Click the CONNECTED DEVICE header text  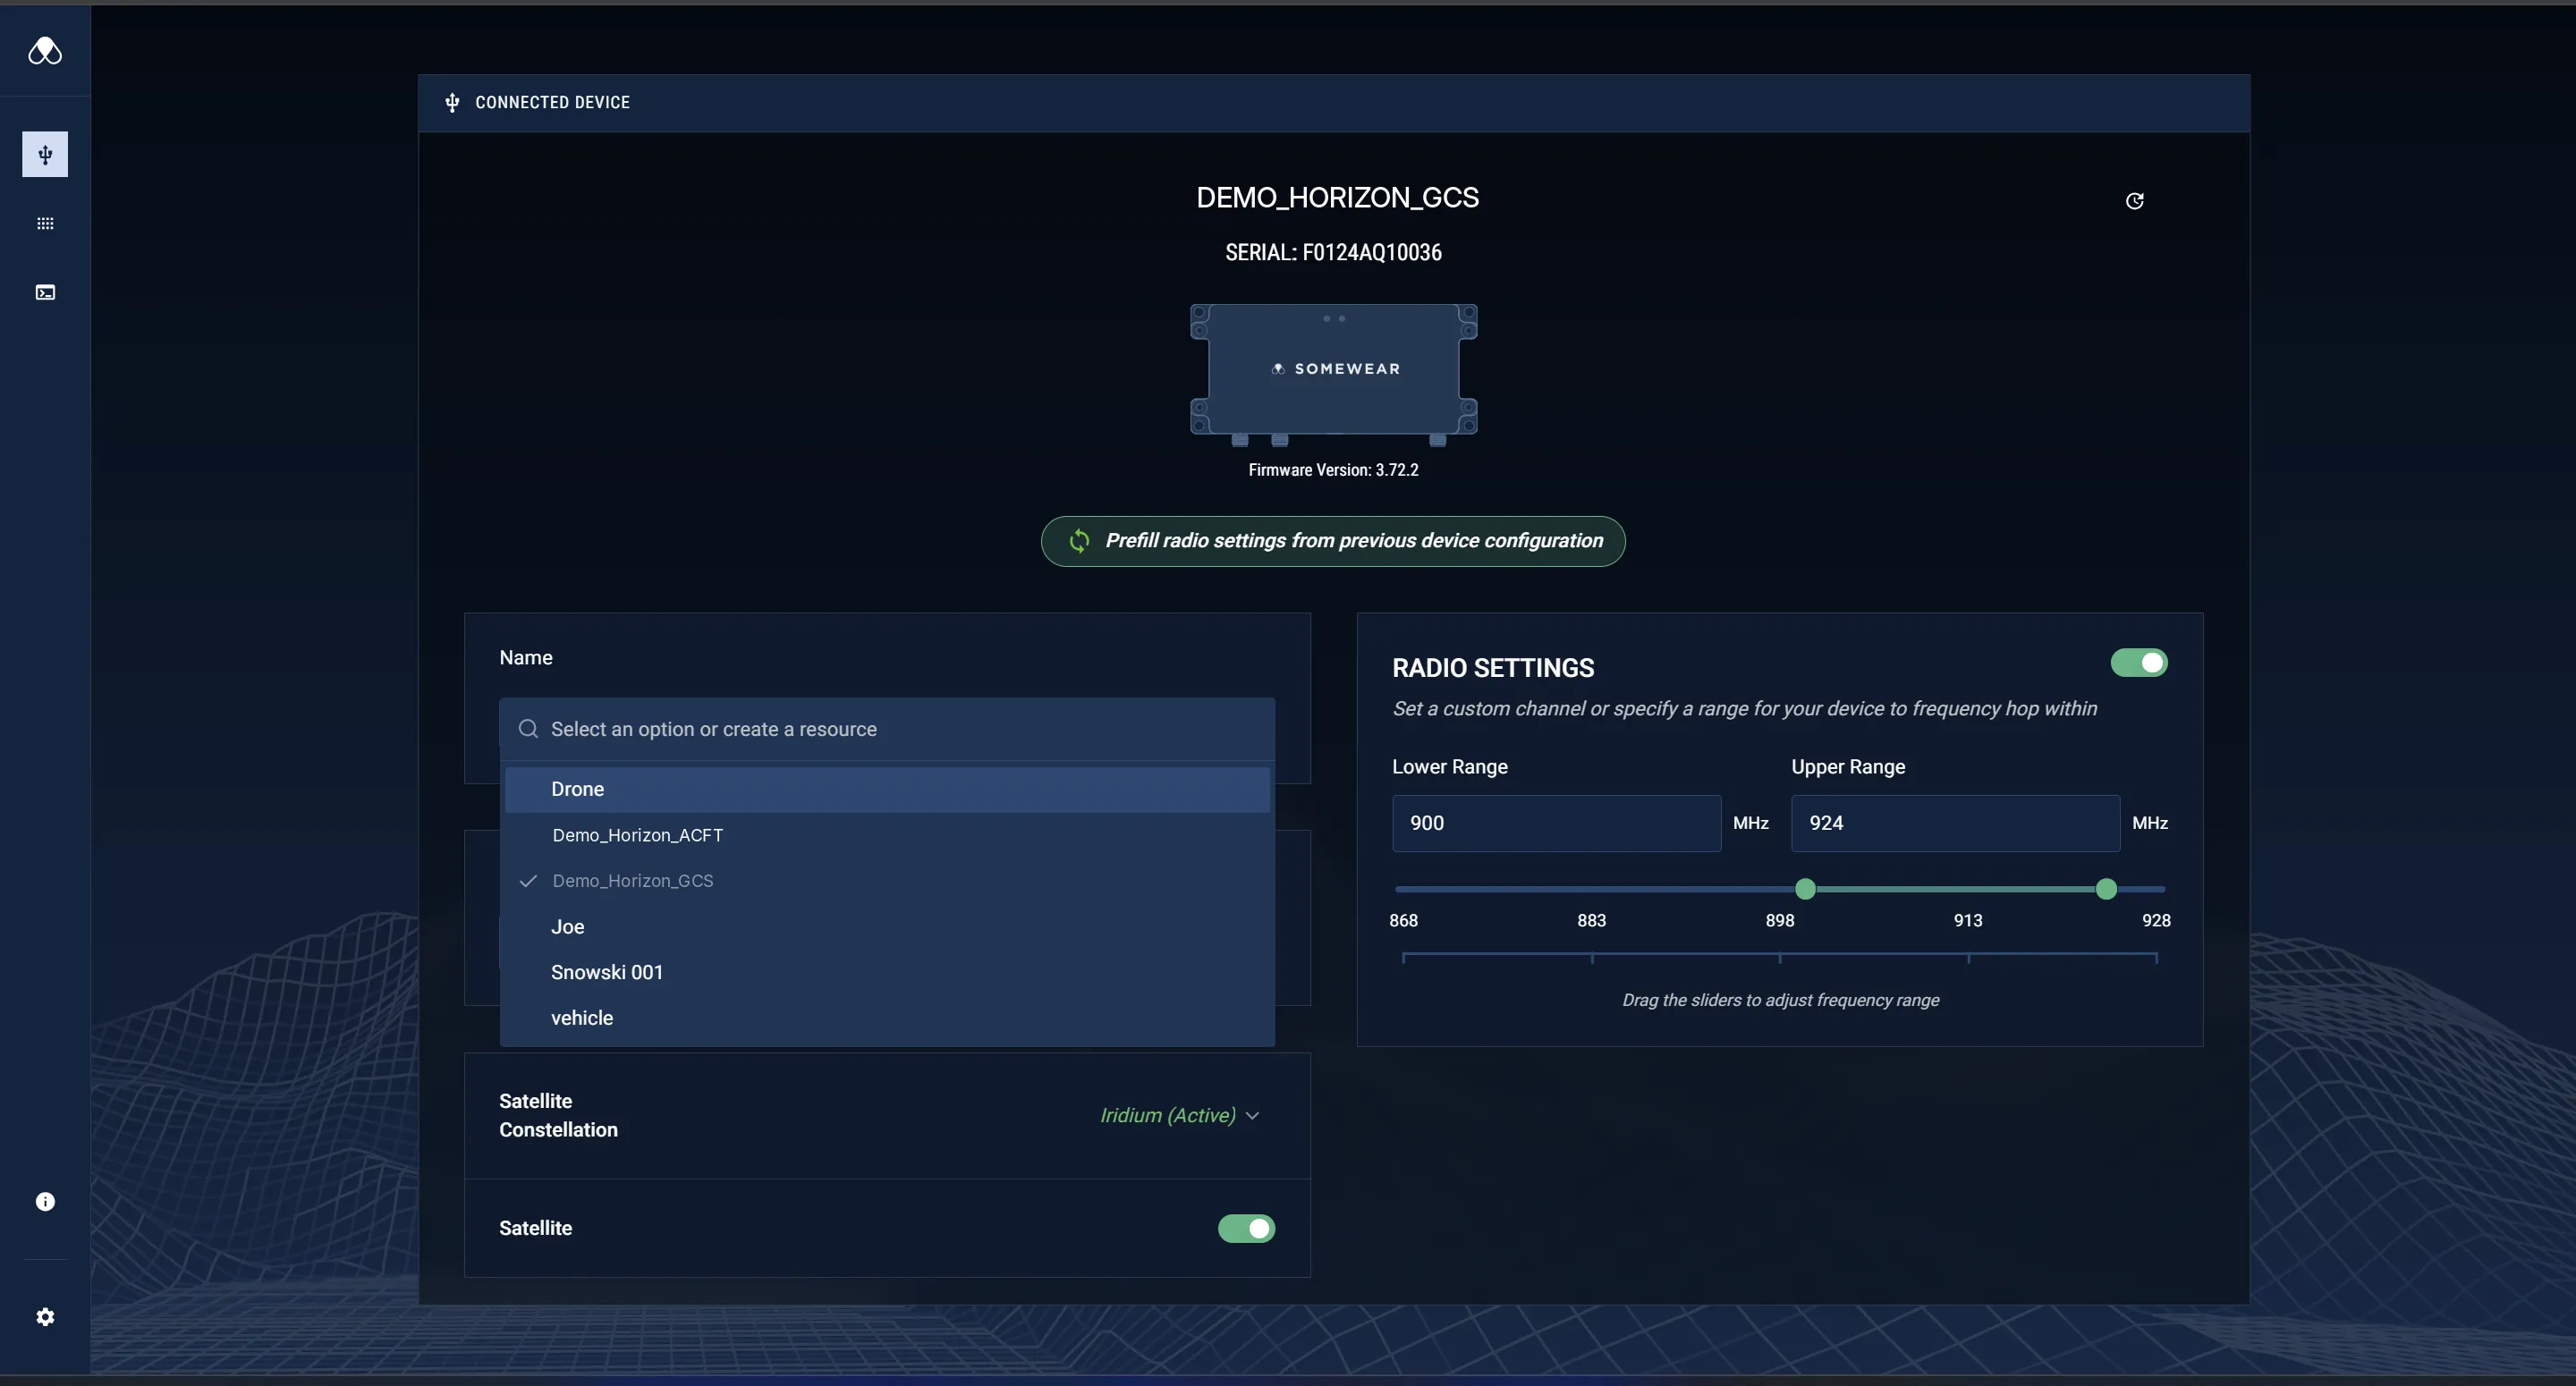click(552, 102)
